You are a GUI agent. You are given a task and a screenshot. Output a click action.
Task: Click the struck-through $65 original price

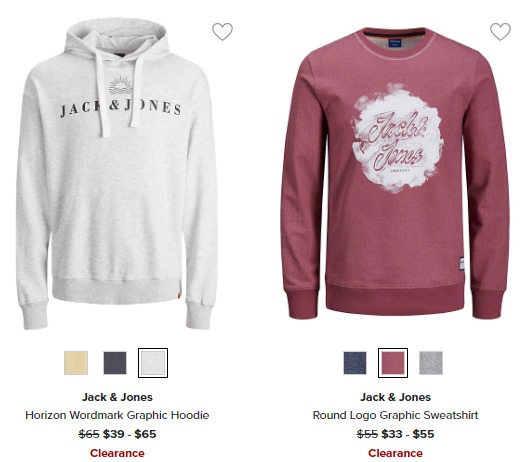point(89,434)
